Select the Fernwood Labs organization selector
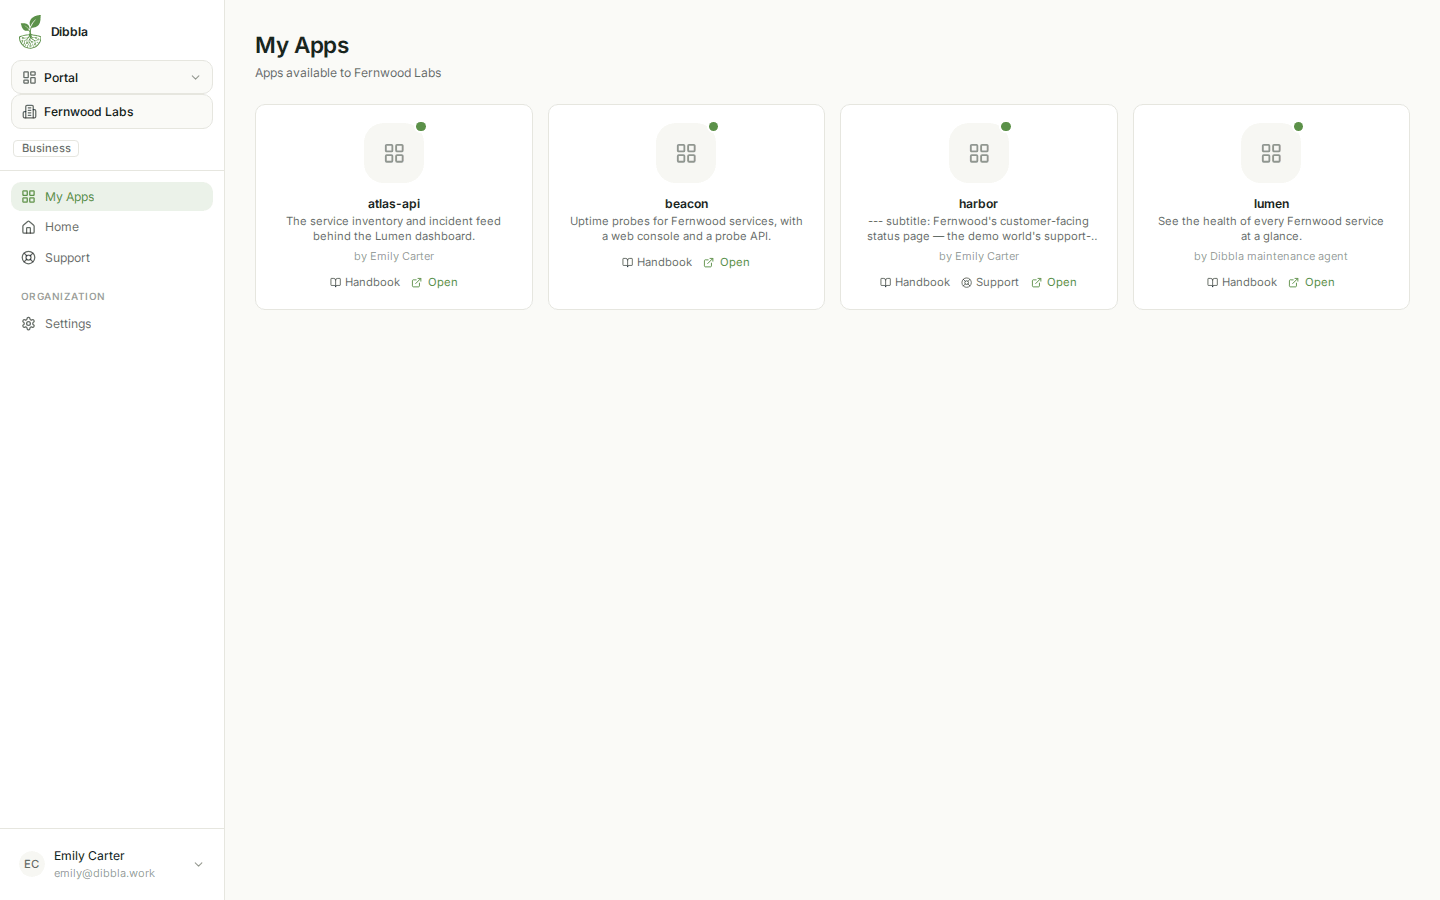 click(x=112, y=112)
